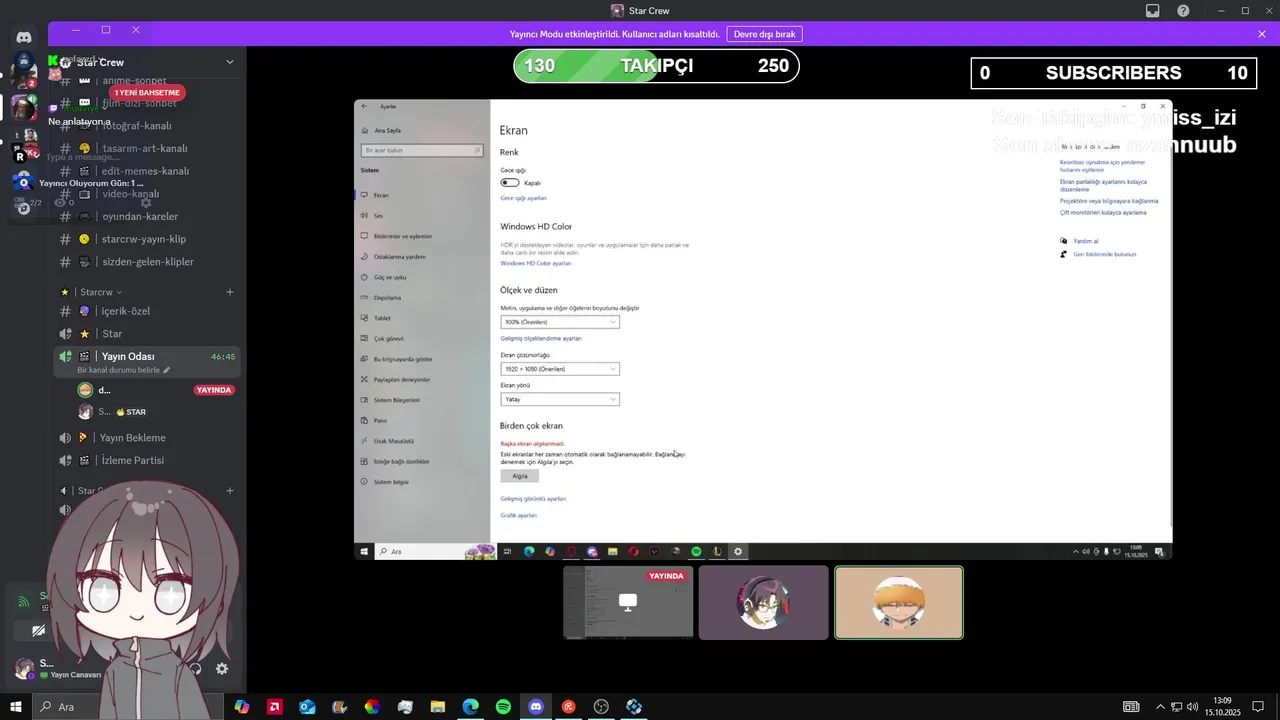Open the live stream thumbnail tile
This screenshot has height=720, width=1280.
click(628, 602)
